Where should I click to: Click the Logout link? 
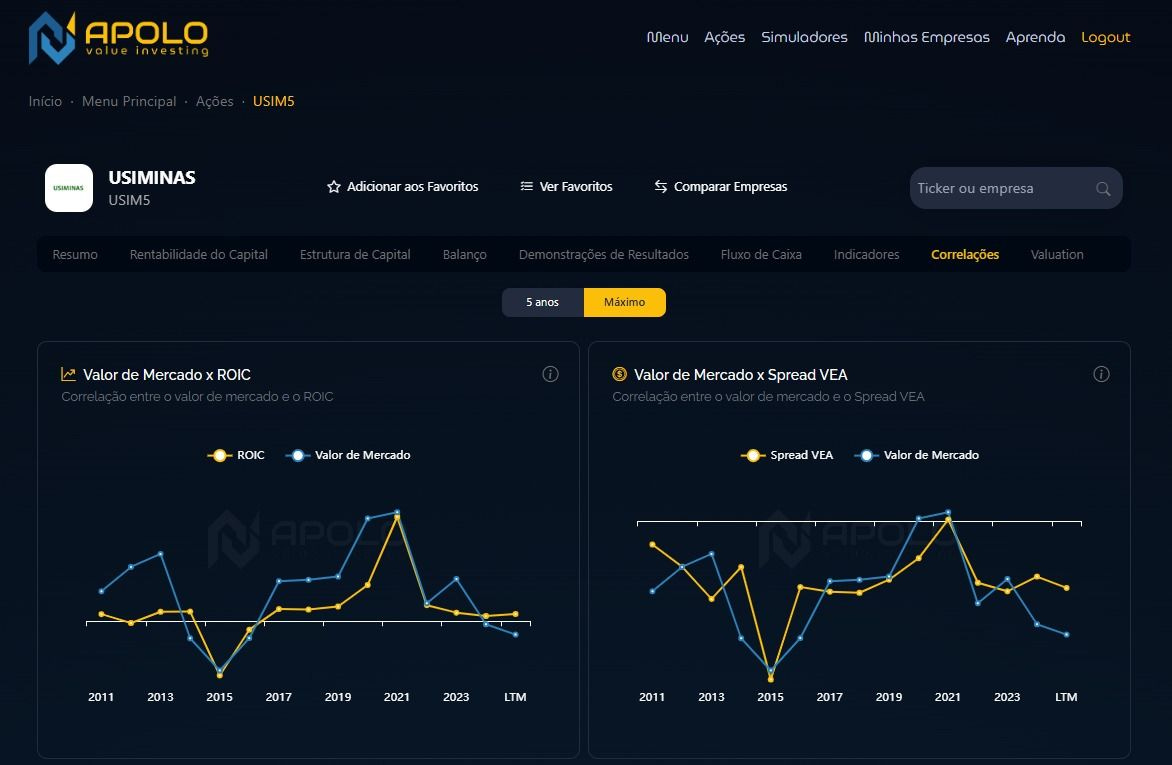tap(1105, 37)
